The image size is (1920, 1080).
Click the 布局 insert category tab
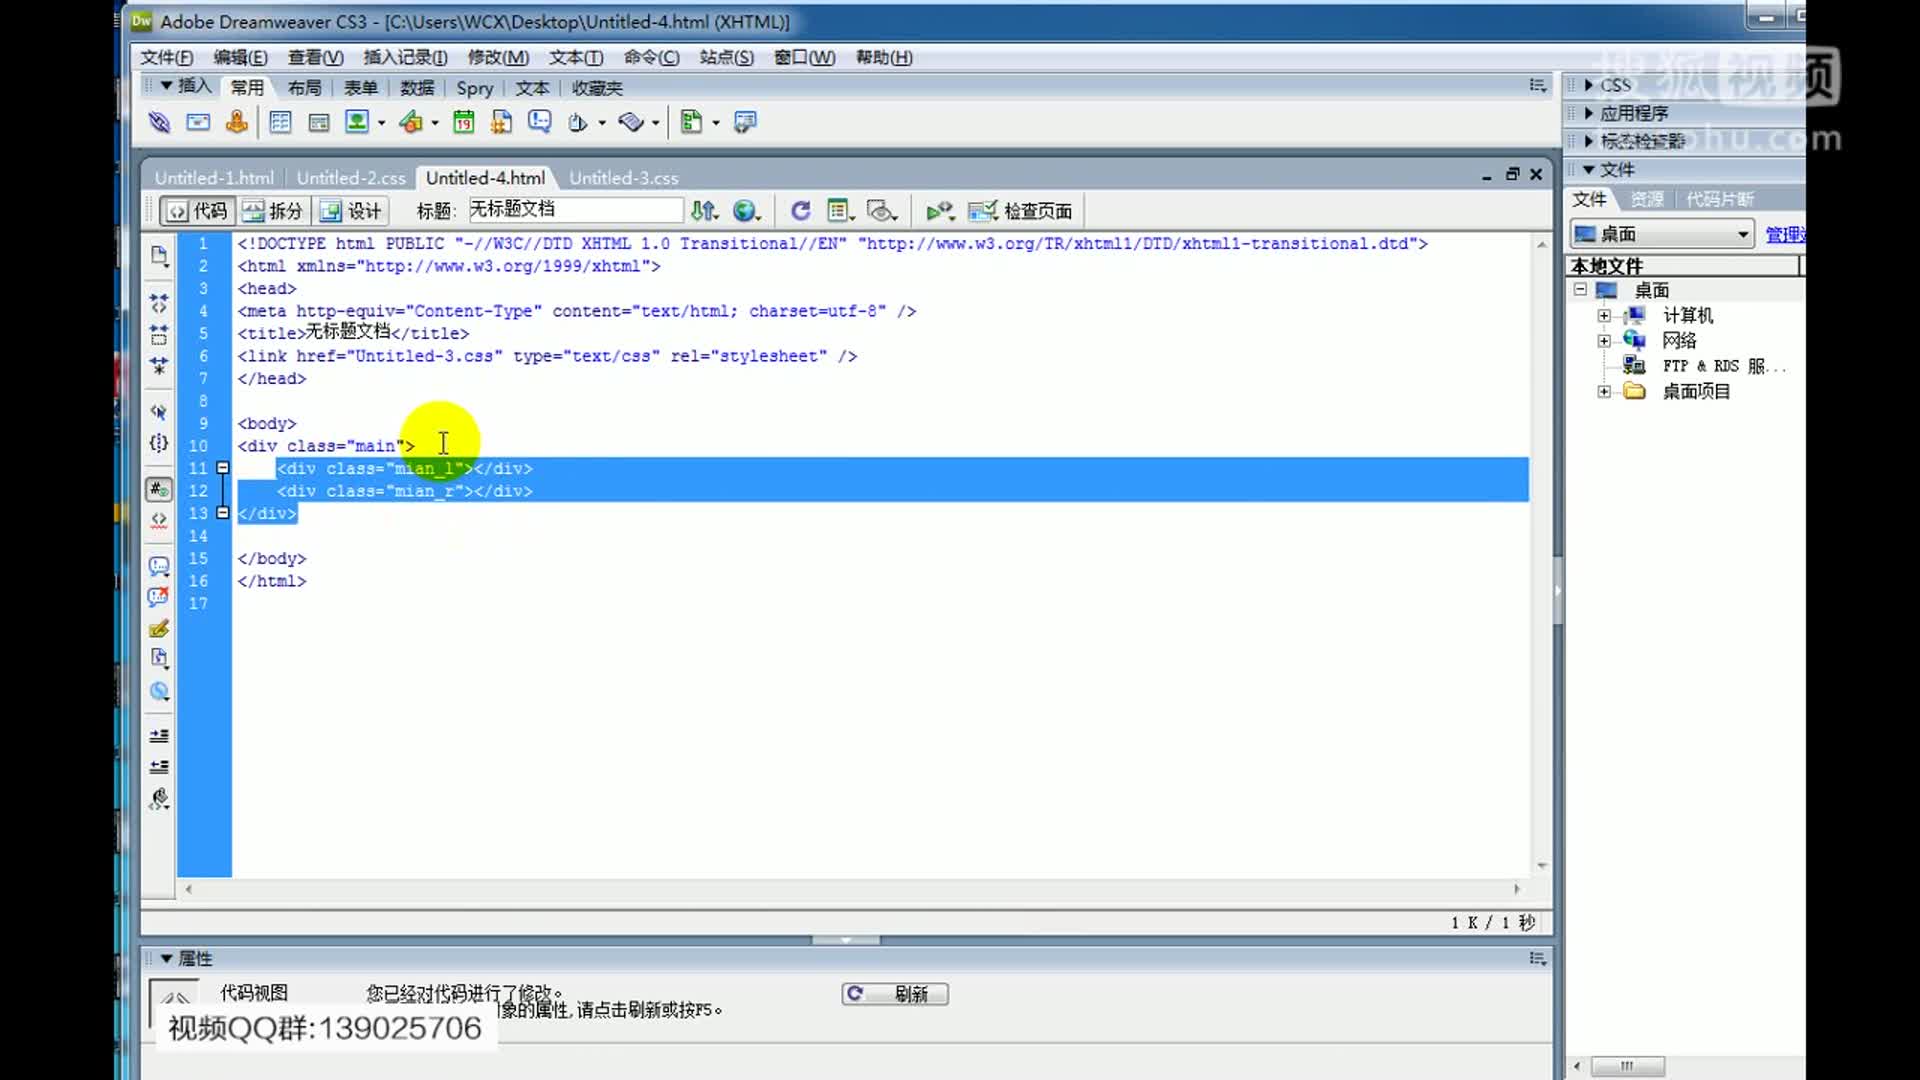[305, 88]
